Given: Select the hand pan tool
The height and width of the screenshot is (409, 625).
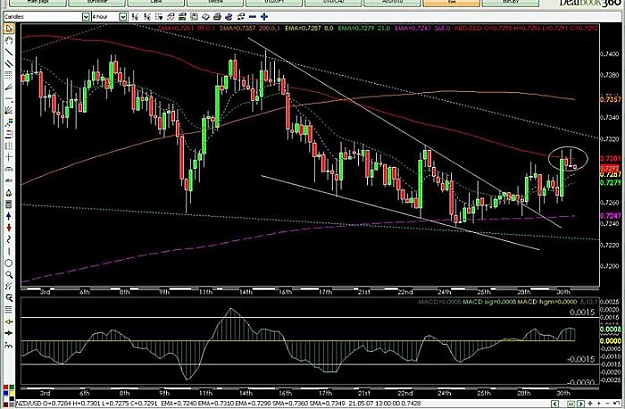Looking at the screenshot, I should 8,41.
